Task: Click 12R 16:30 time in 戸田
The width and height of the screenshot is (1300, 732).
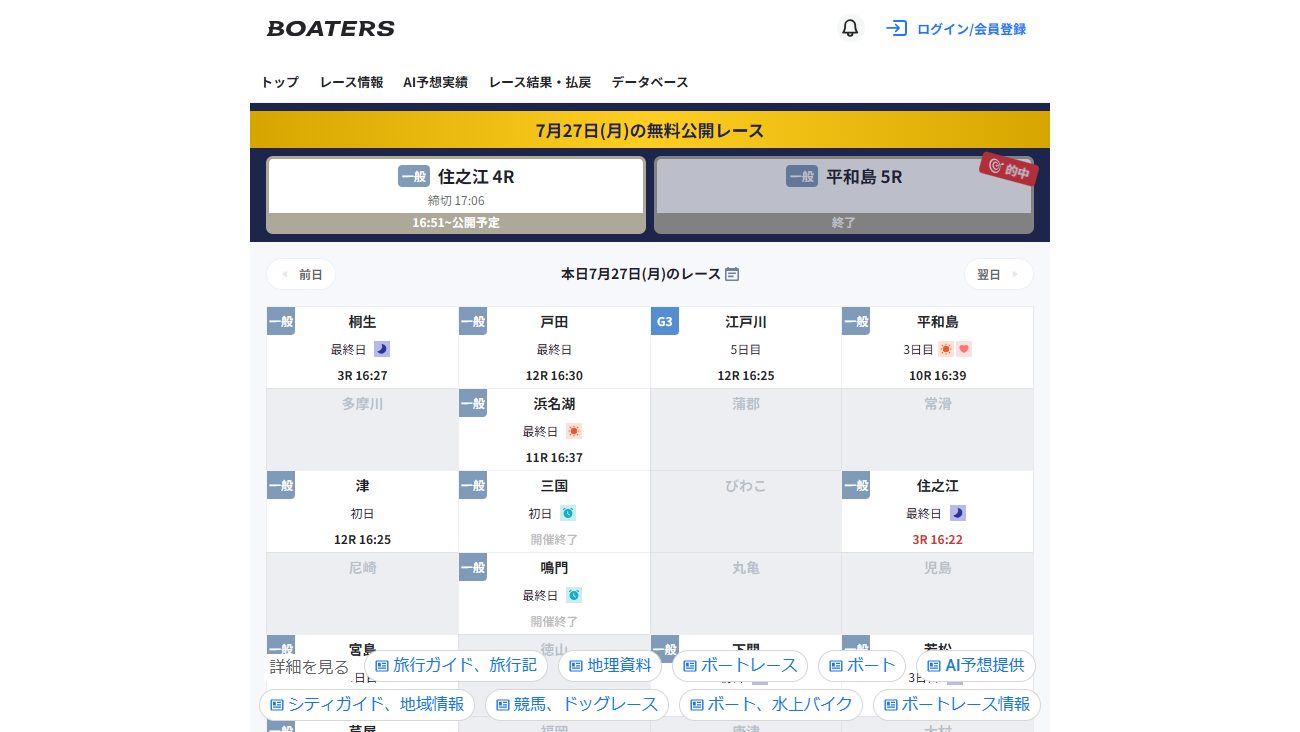Action: click(x=554, y=376)
